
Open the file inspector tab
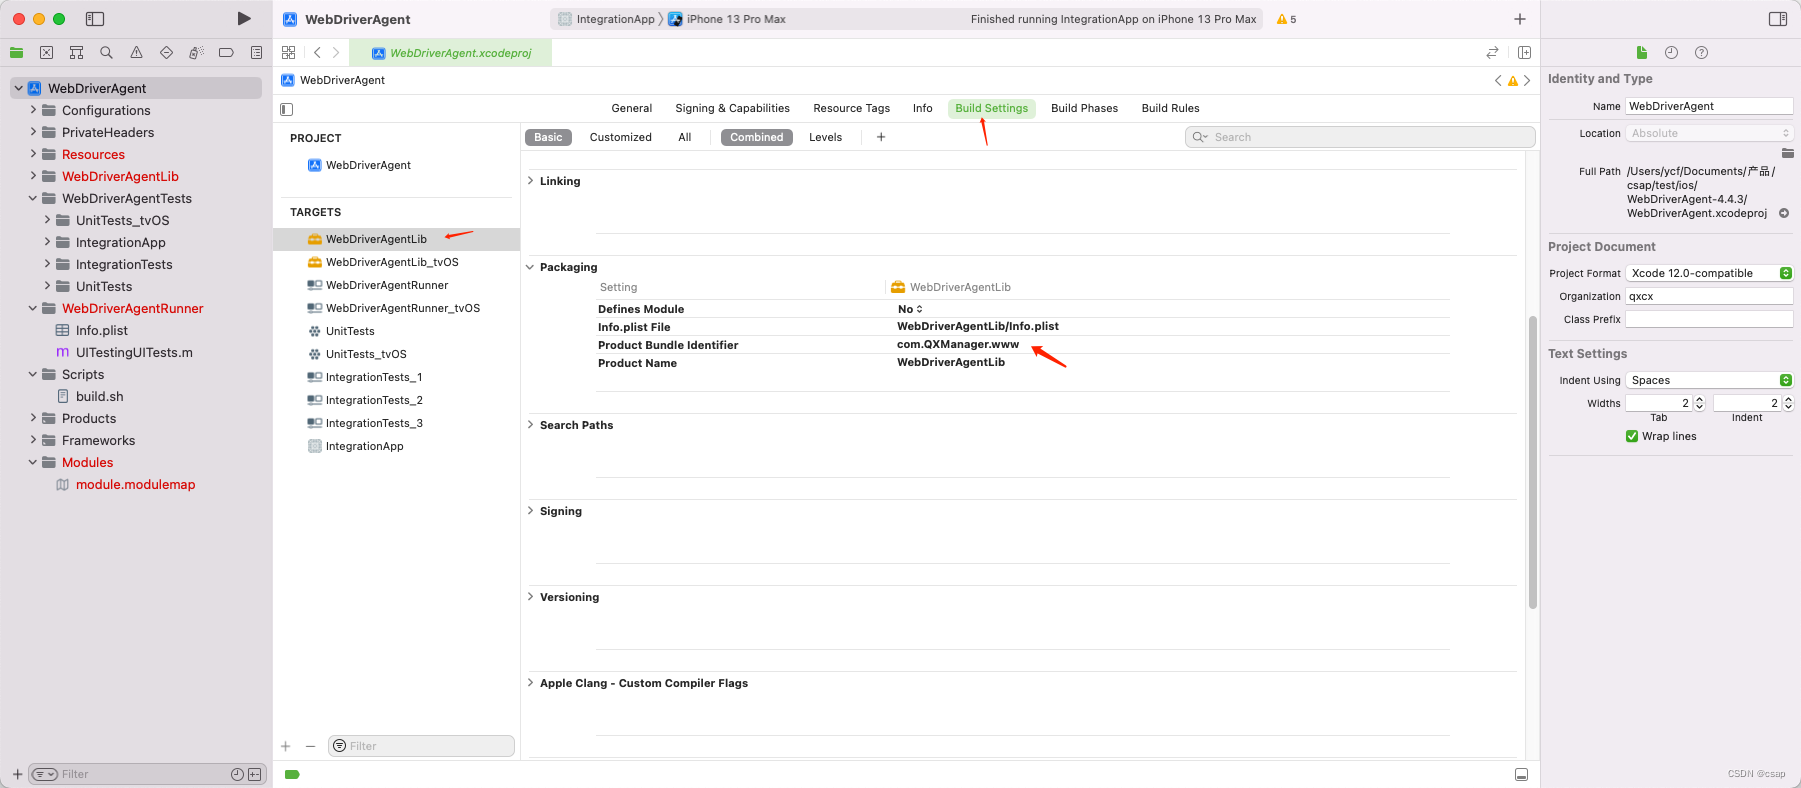click(x=1641, y=52)
